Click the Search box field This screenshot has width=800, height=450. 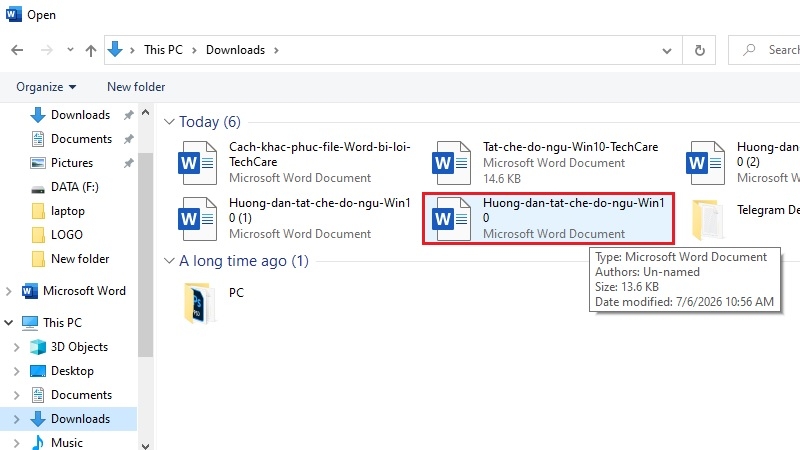click(764, 50)
